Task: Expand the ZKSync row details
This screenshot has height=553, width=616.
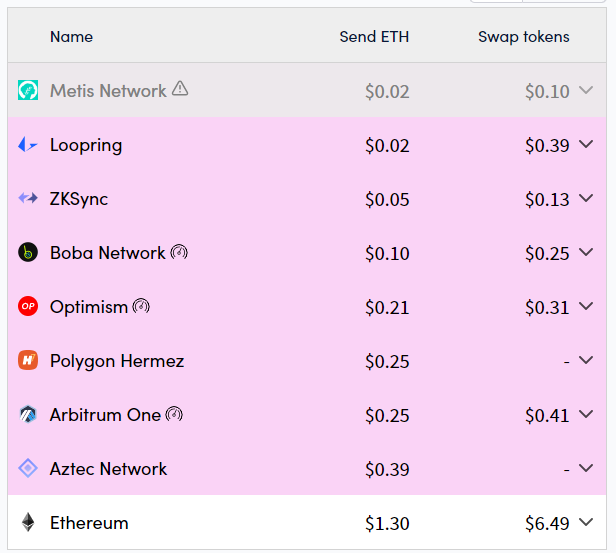Action: [586, 199]
